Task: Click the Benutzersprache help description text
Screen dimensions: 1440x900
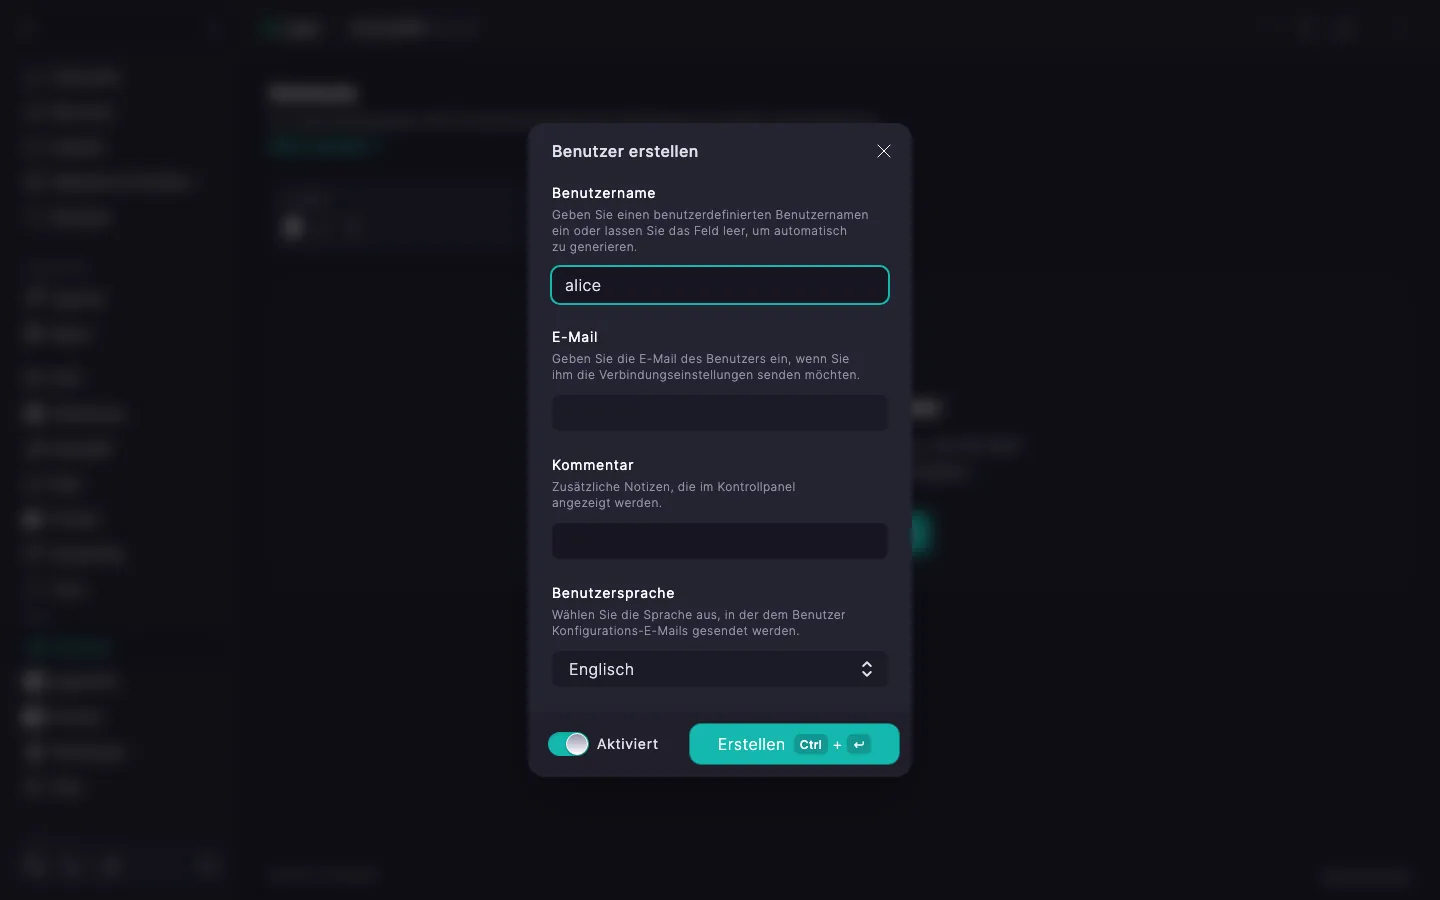Action: click(699, 623)
